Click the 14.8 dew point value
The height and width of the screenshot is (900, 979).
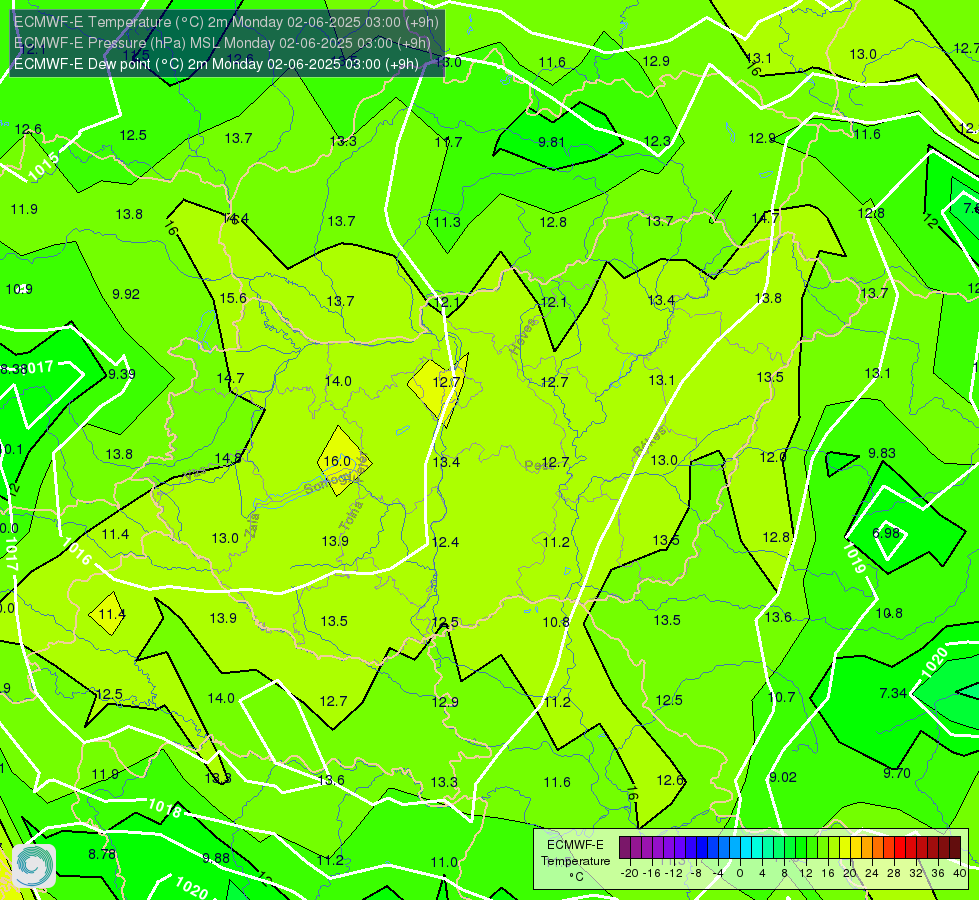[228, 458]
